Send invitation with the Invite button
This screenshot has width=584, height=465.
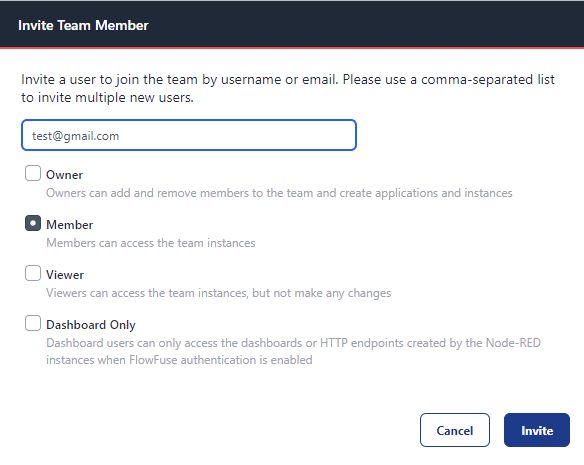tap(537, 430)
